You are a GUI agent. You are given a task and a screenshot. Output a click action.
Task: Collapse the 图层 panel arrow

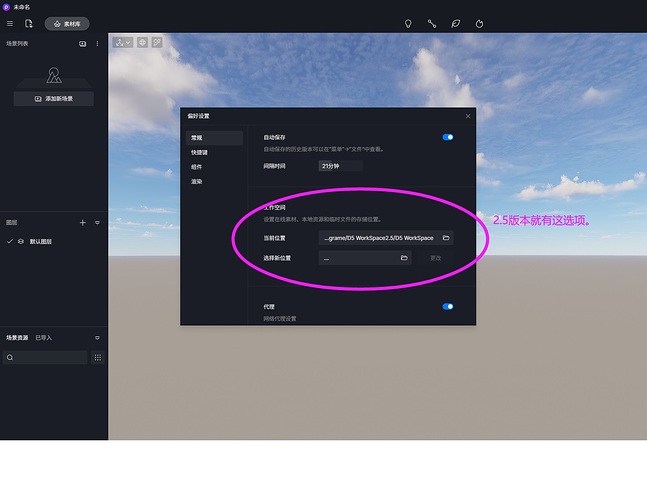[x=97, y=222]
